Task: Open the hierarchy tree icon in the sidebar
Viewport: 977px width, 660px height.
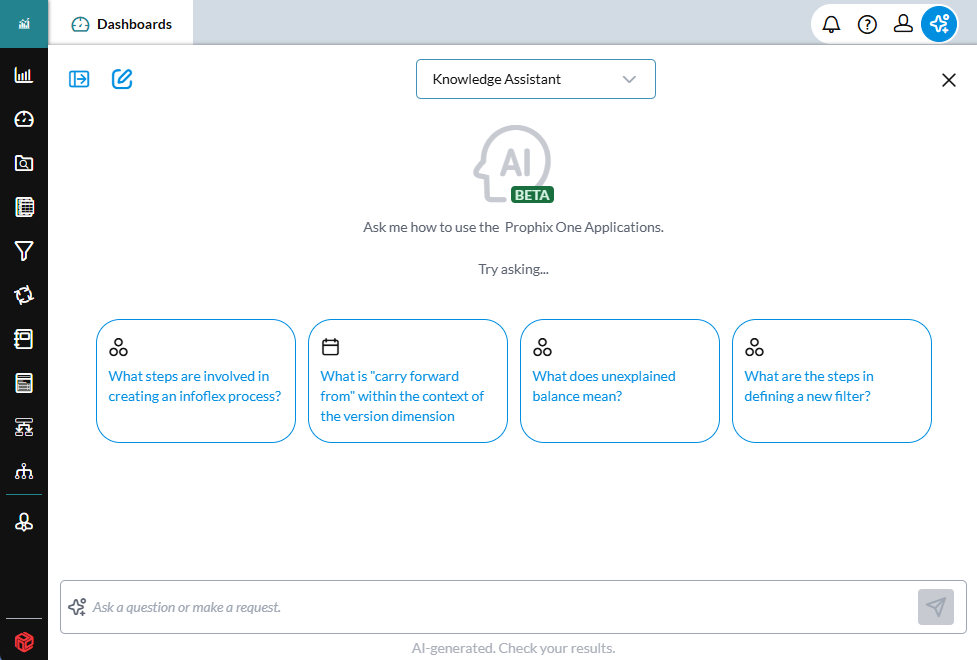Action: click(x=24, y=471)
